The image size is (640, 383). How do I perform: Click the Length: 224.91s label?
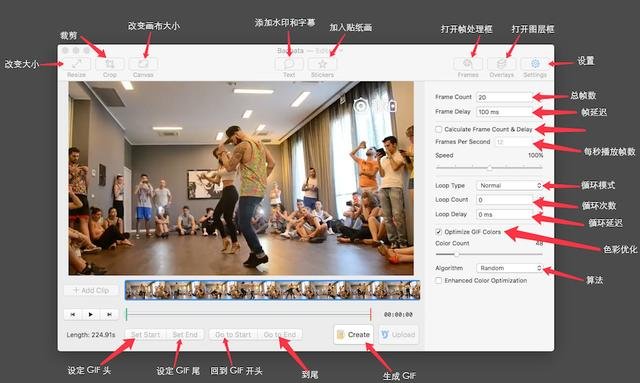pyautogui.click(x=91, y=334)
